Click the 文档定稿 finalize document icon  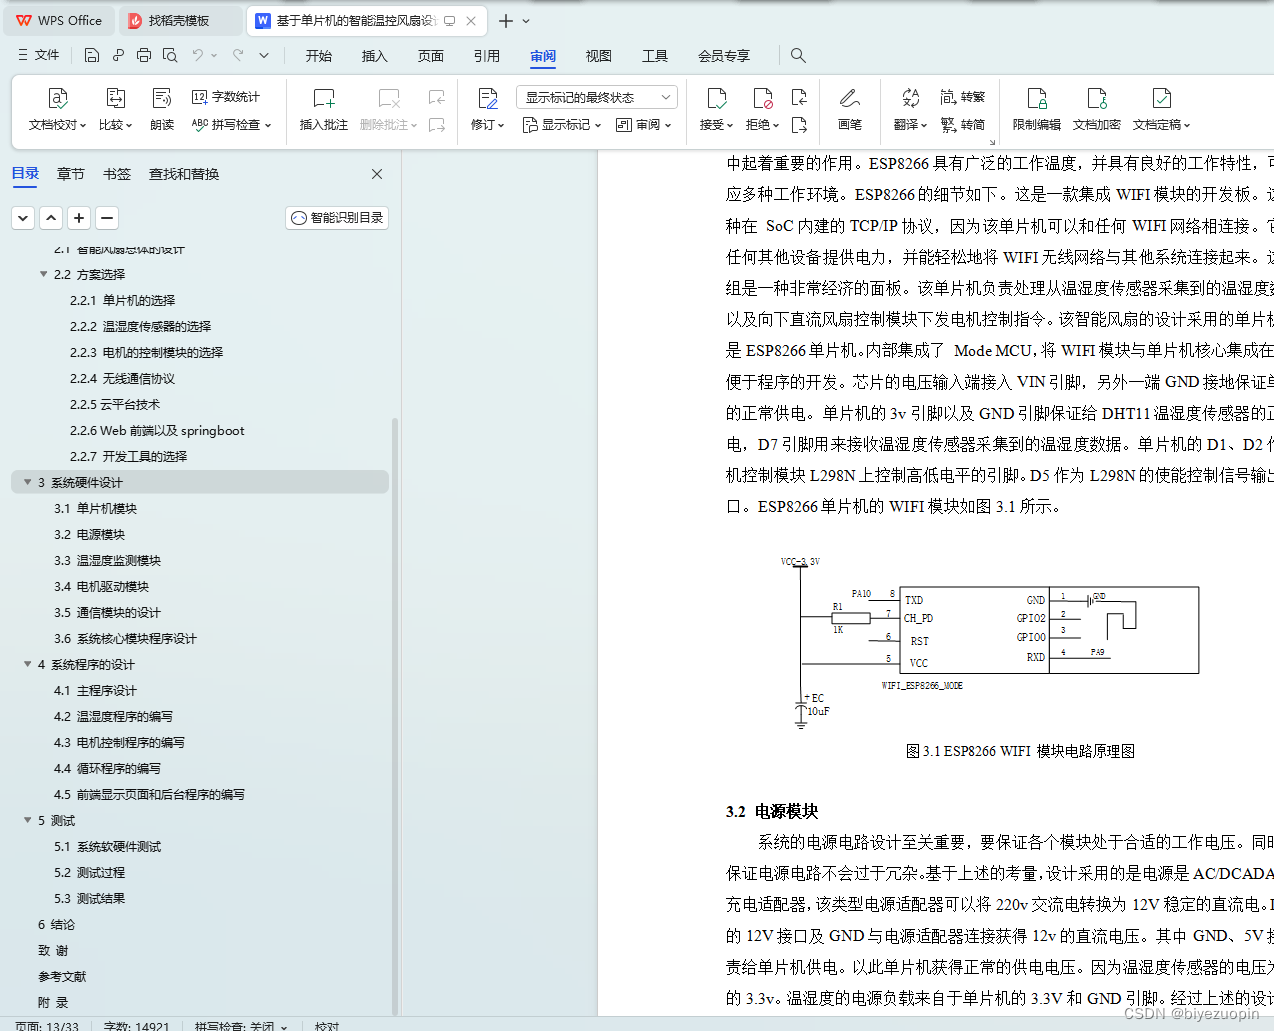[1161, 98]
